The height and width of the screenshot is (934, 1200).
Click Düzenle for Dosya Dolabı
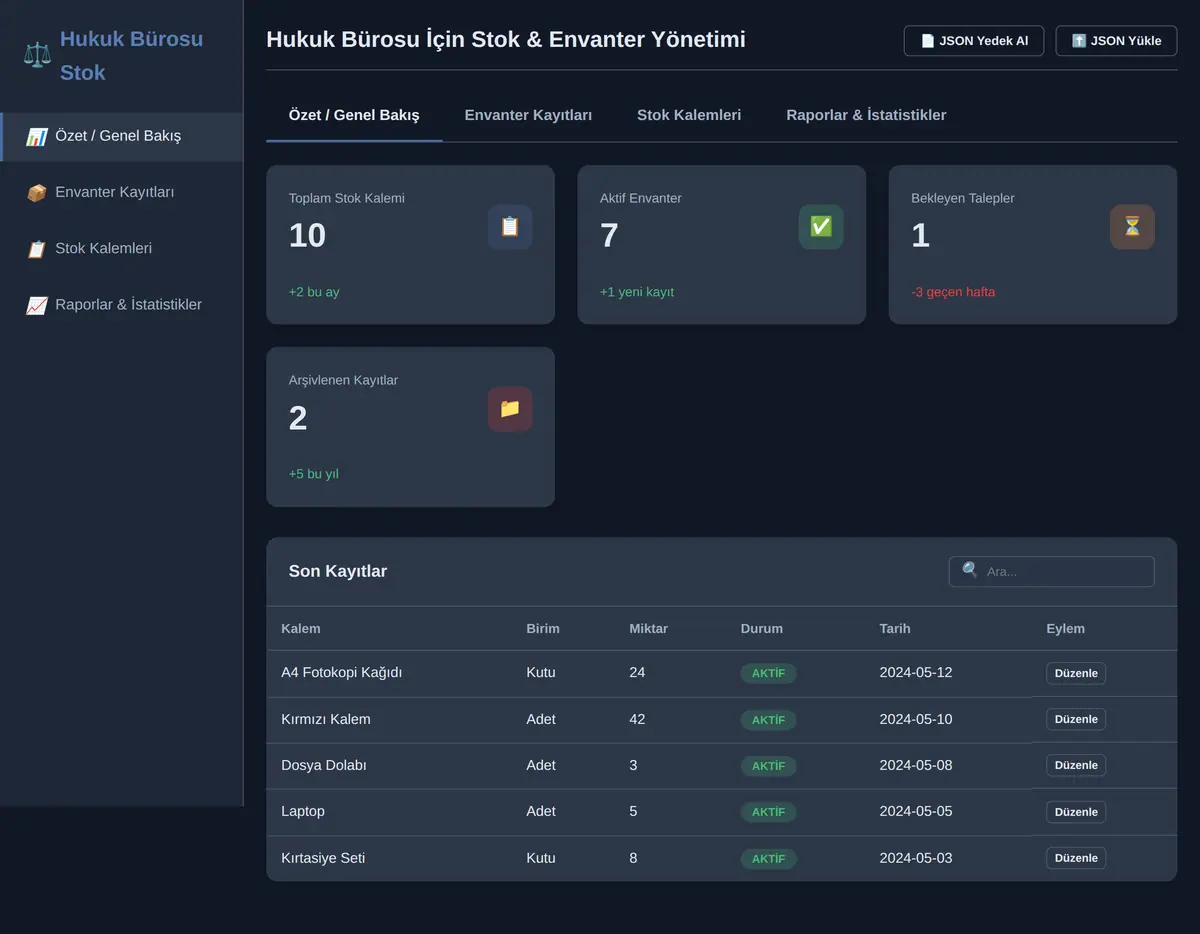point(1076,765)
